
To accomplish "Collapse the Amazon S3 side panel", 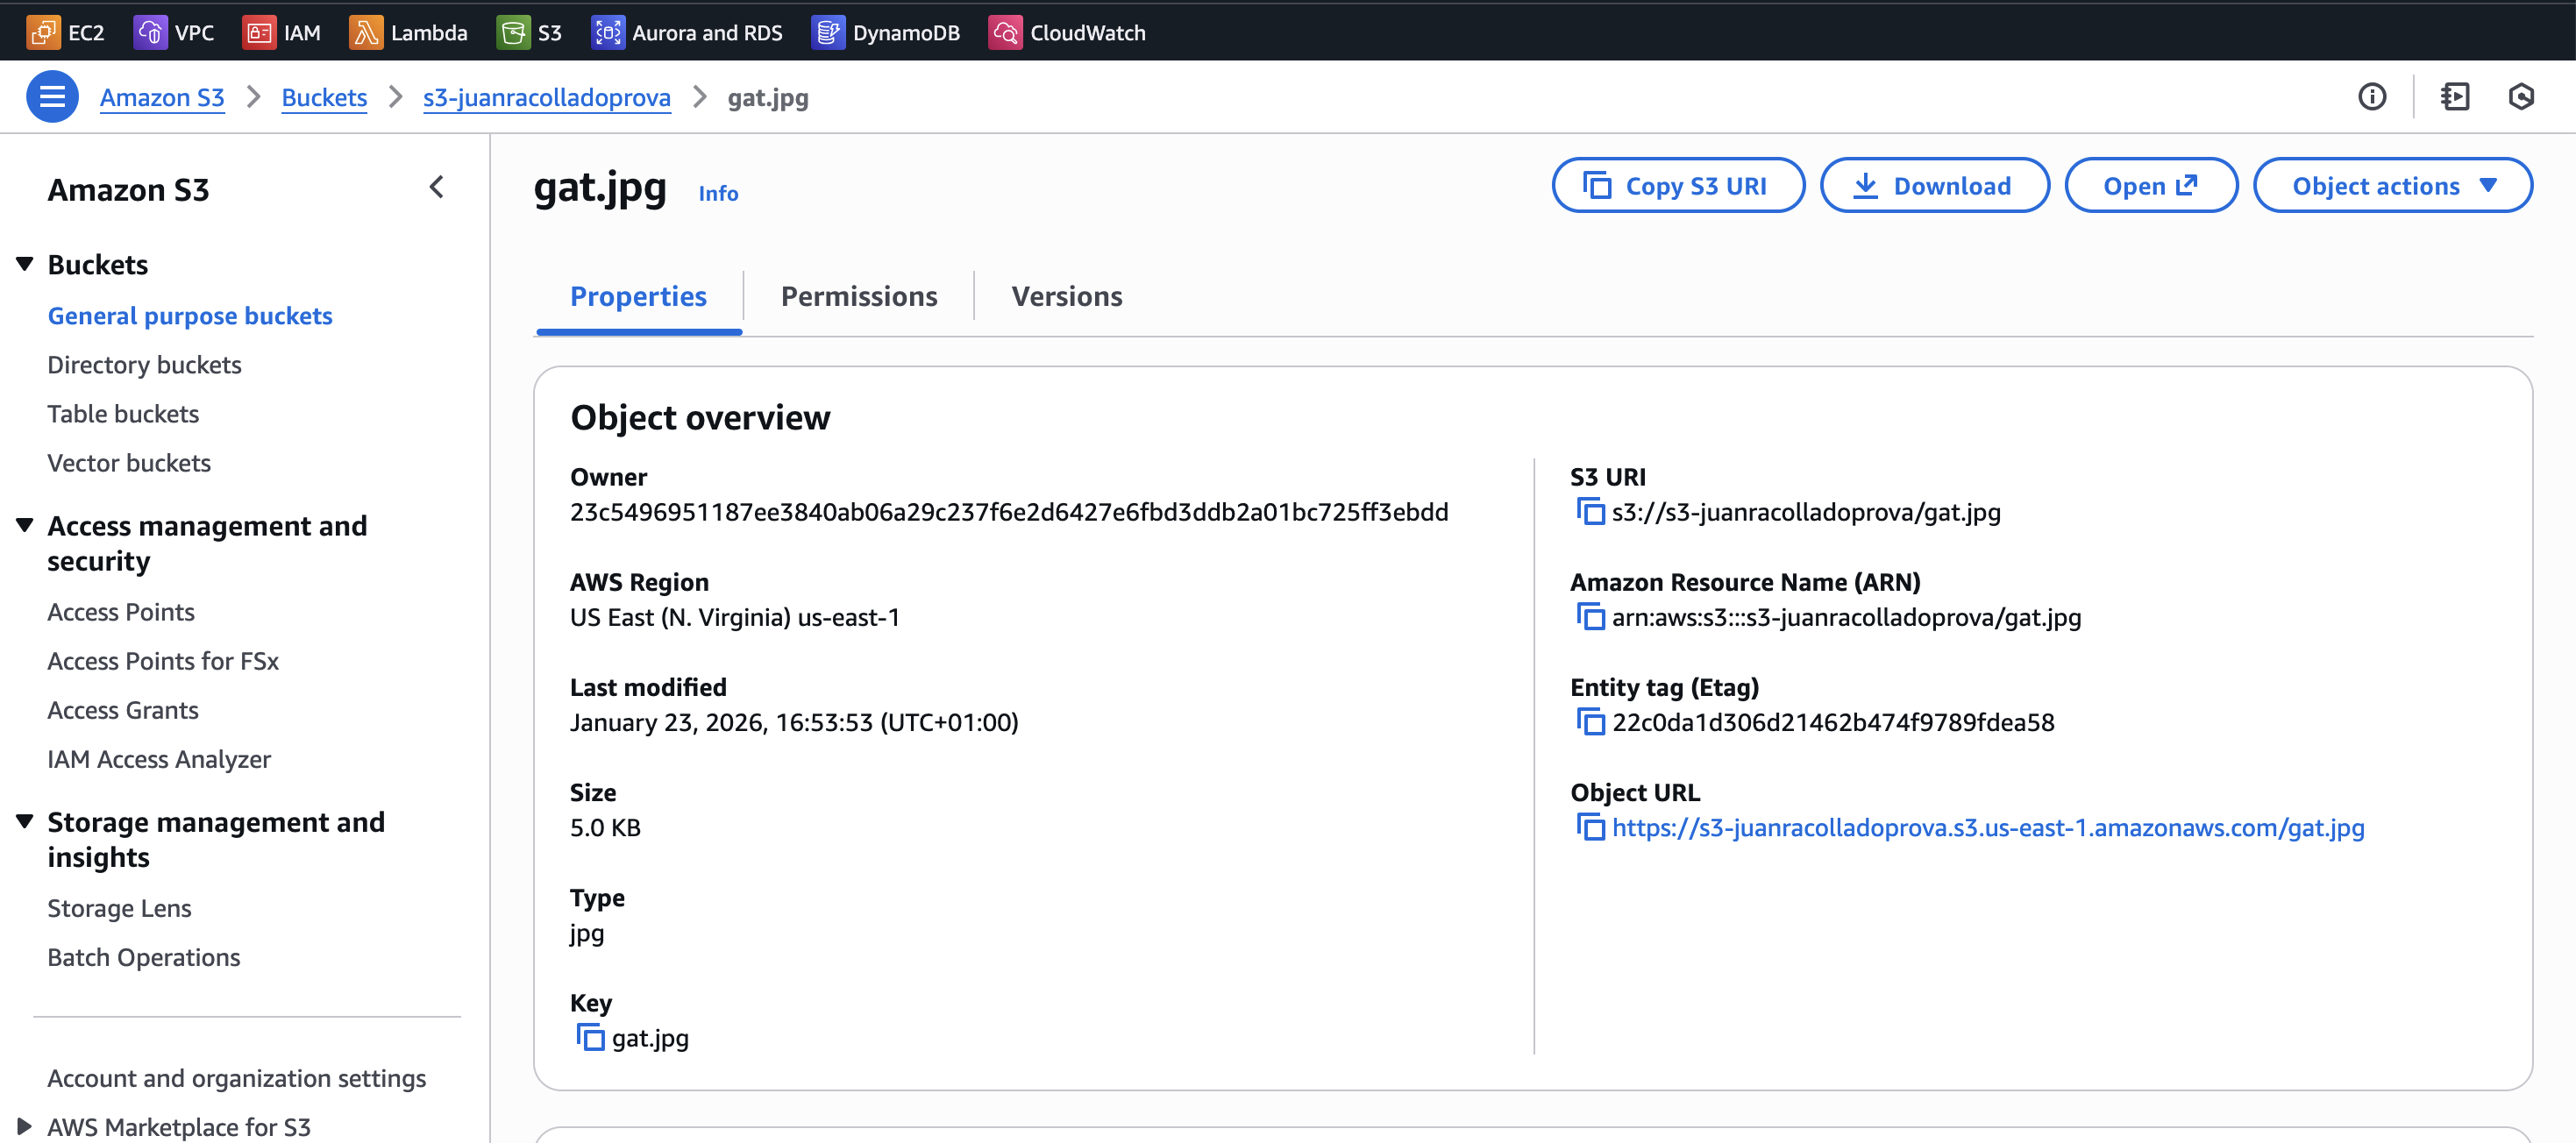I will pos(437,188).
